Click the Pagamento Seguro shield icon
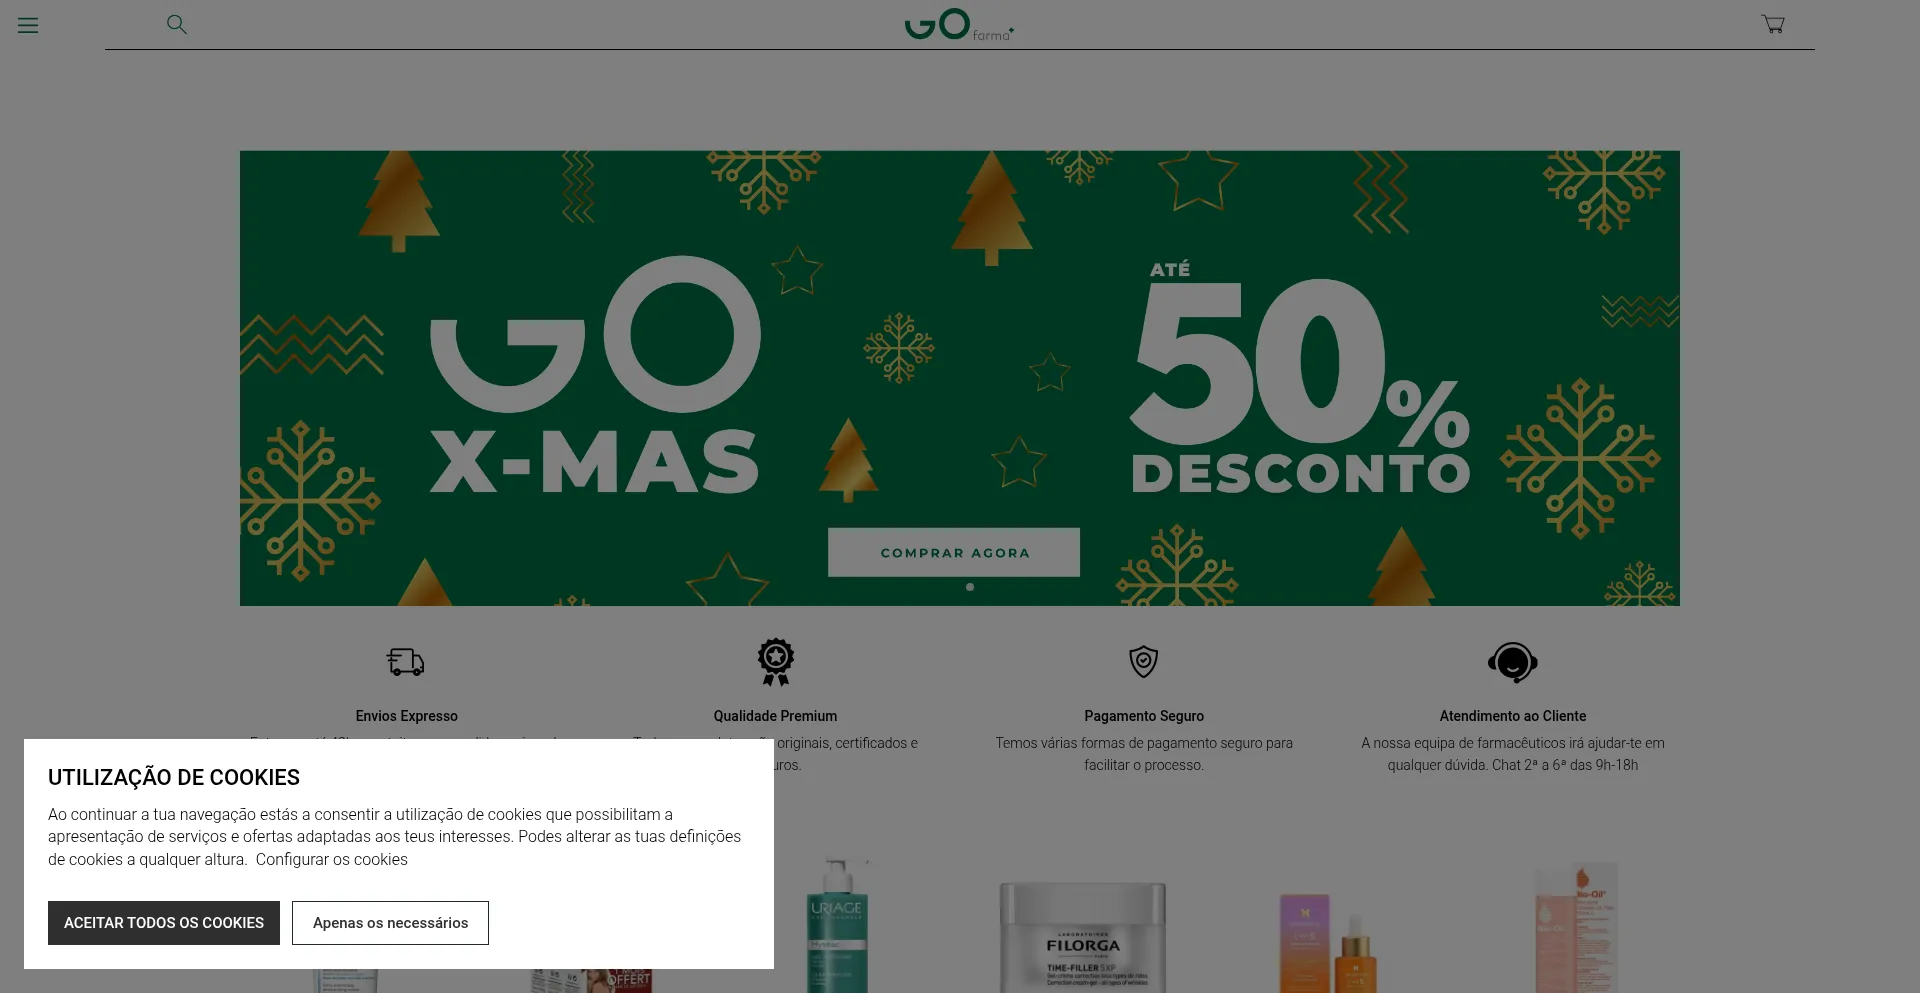 [1144, 662]
